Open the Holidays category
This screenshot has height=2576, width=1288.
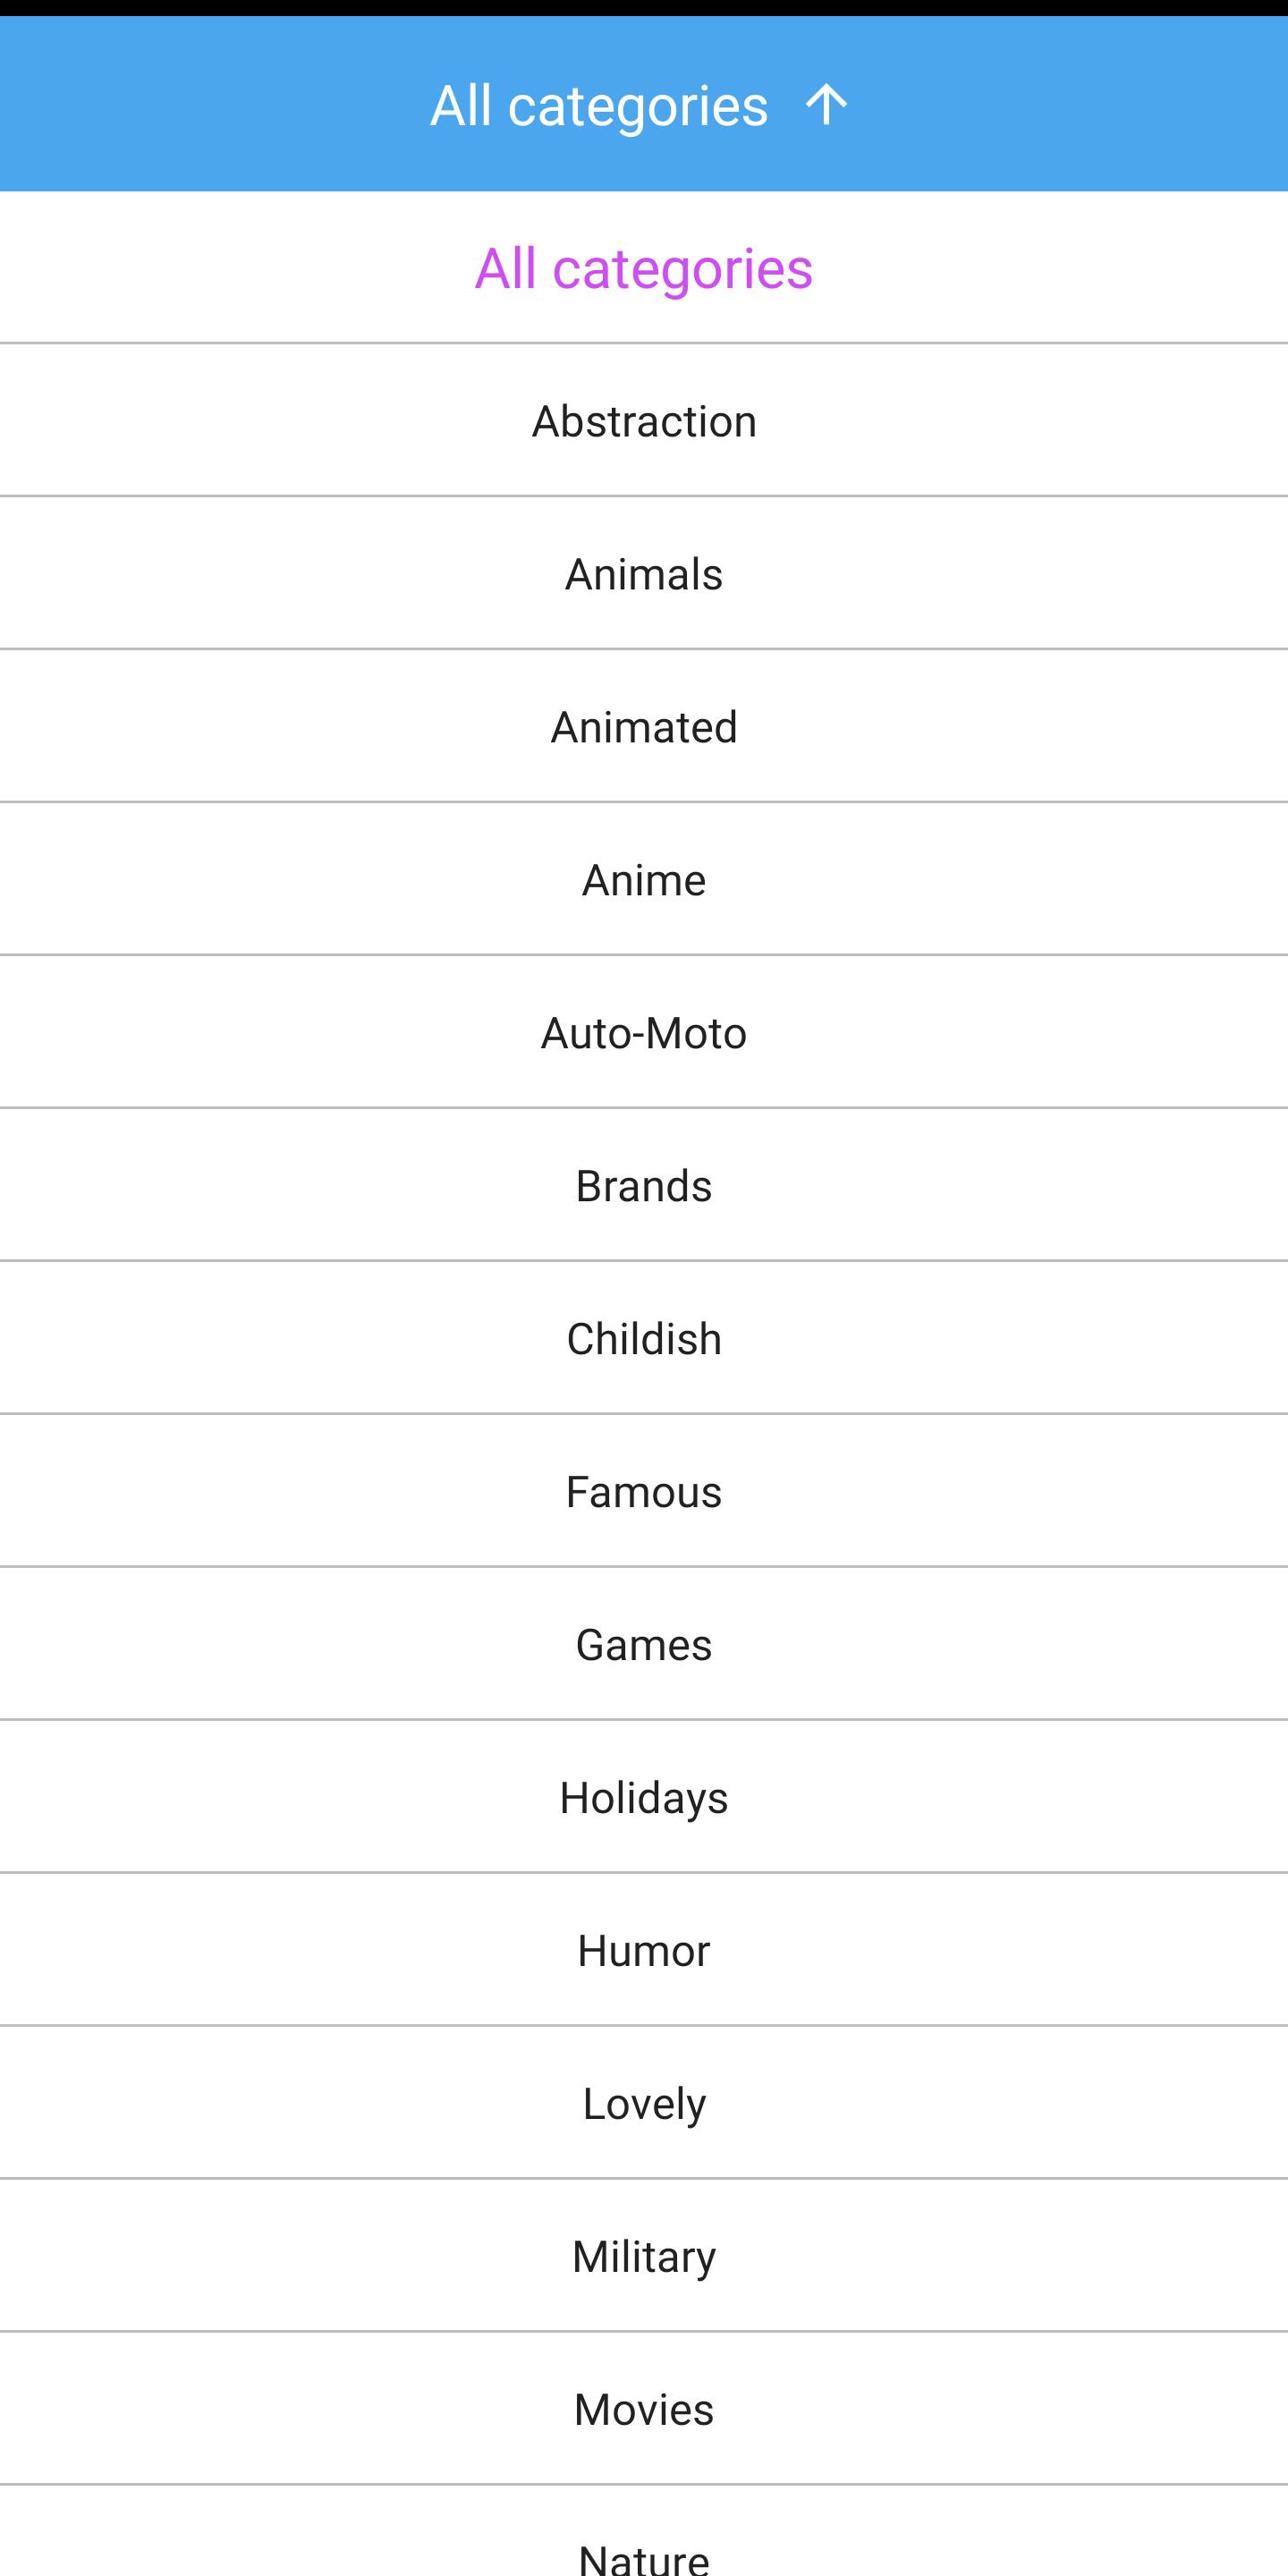644,1798
